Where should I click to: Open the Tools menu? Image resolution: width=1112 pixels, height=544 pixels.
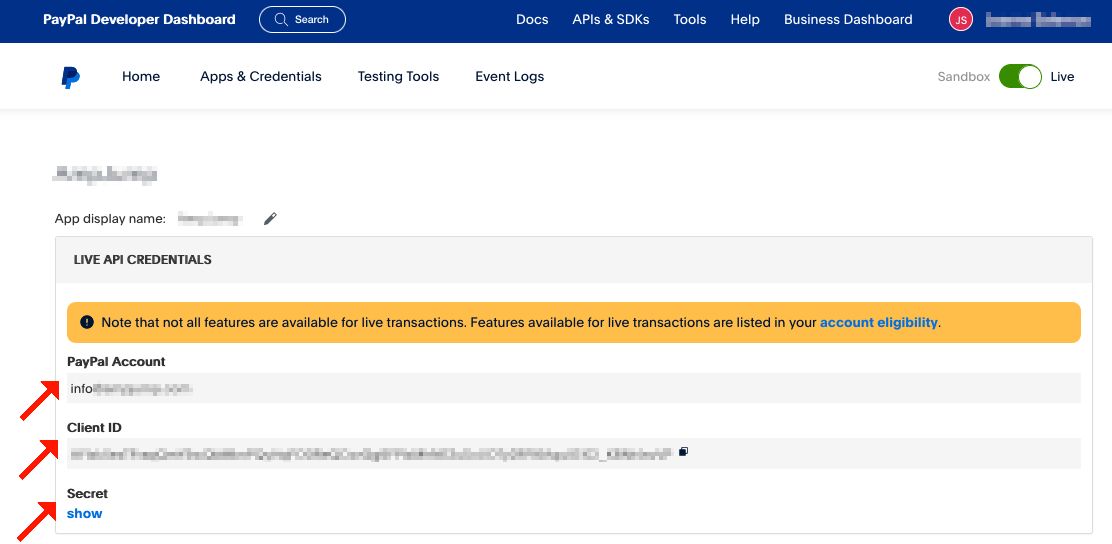(690, 20)
